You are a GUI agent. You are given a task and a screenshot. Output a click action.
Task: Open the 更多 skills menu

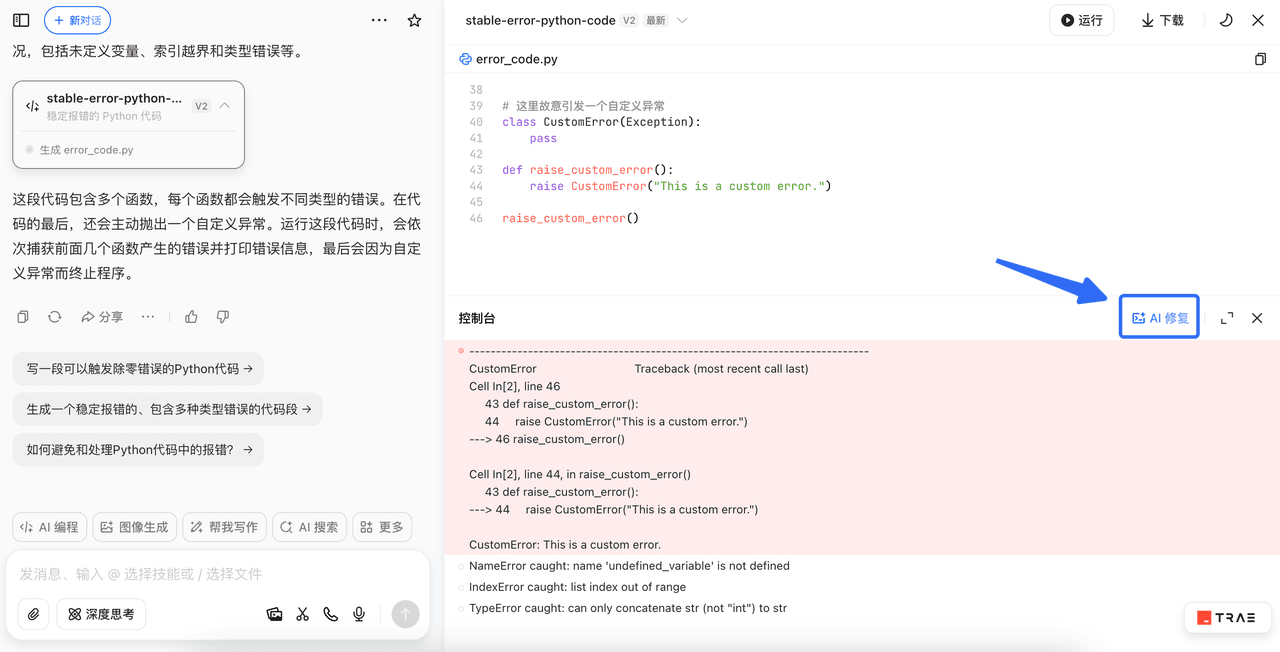tap(382, 527)
